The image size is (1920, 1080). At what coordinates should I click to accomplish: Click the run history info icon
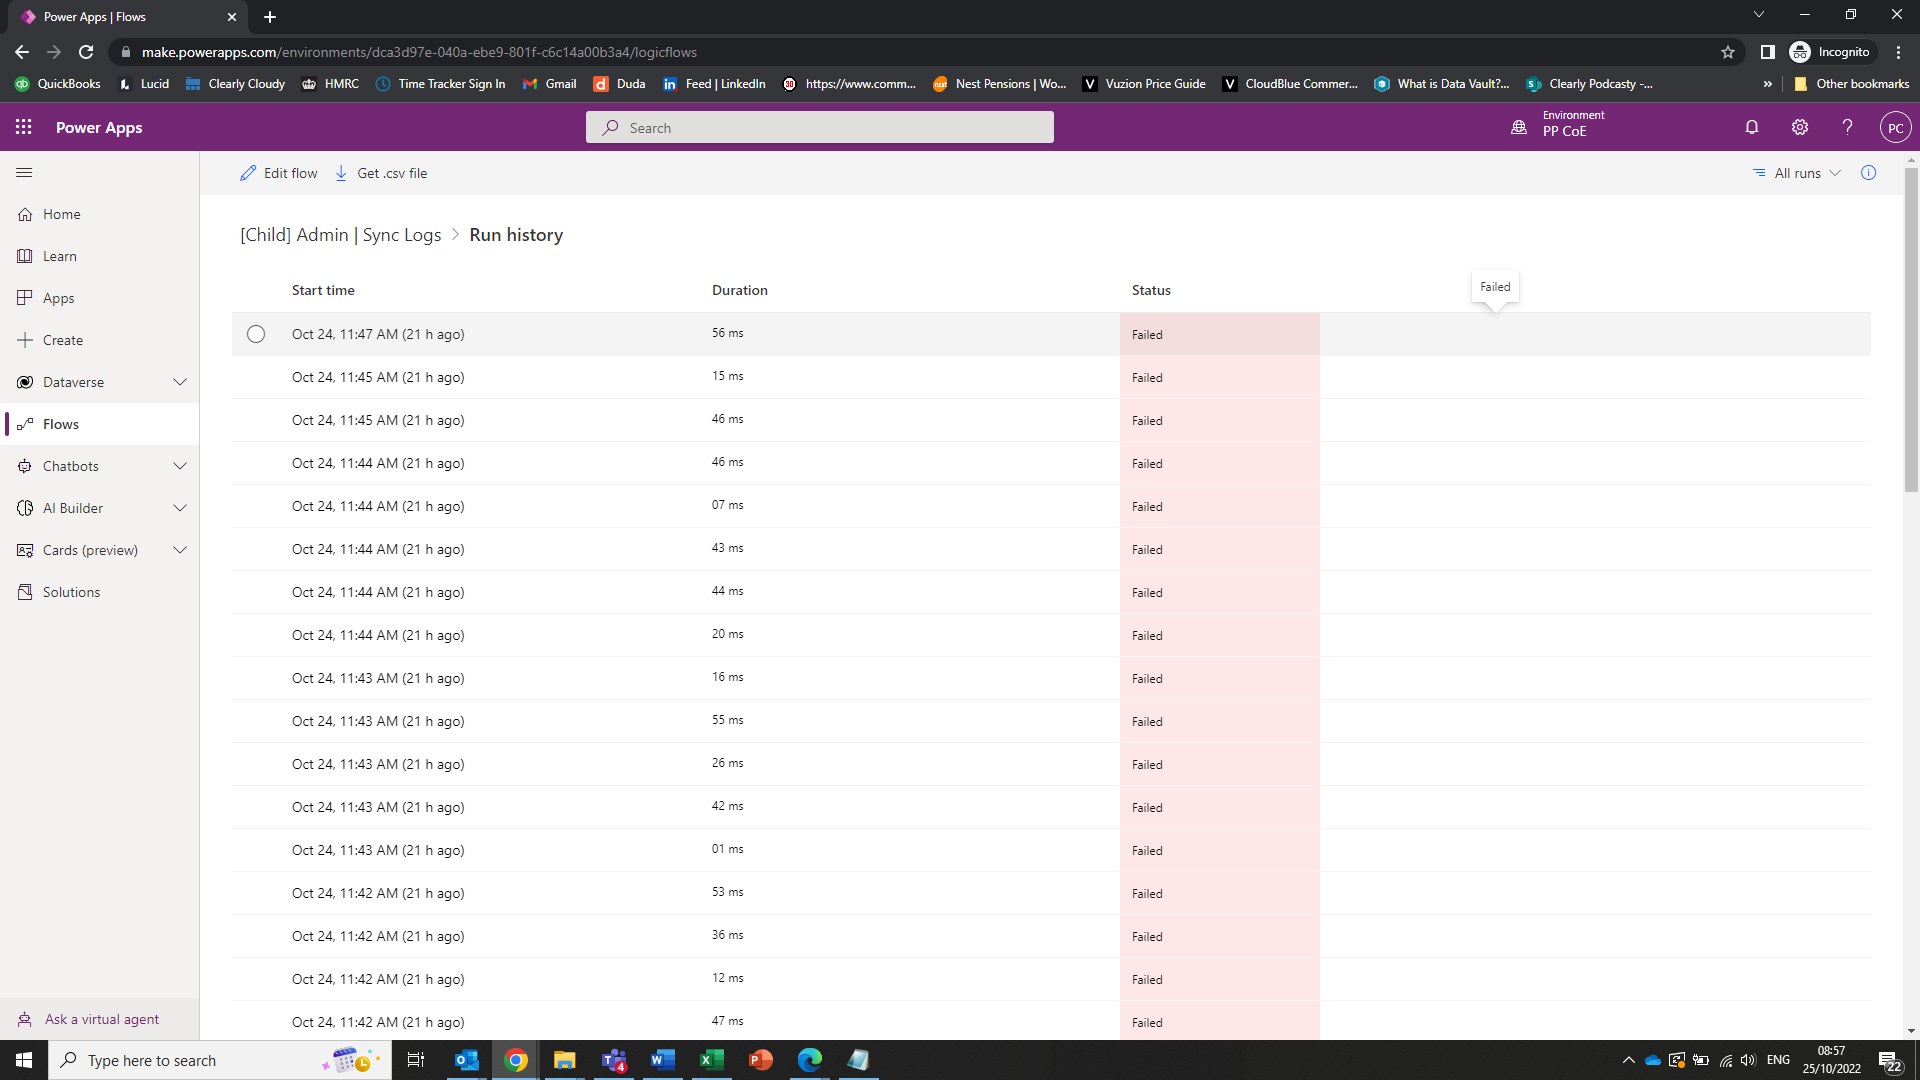1869,173
